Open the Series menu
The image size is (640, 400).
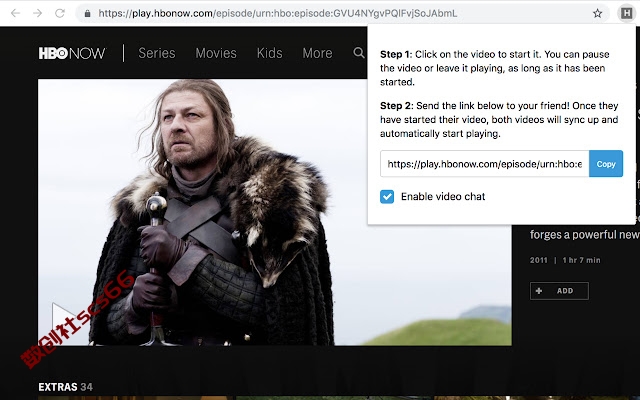coord(157,53)
